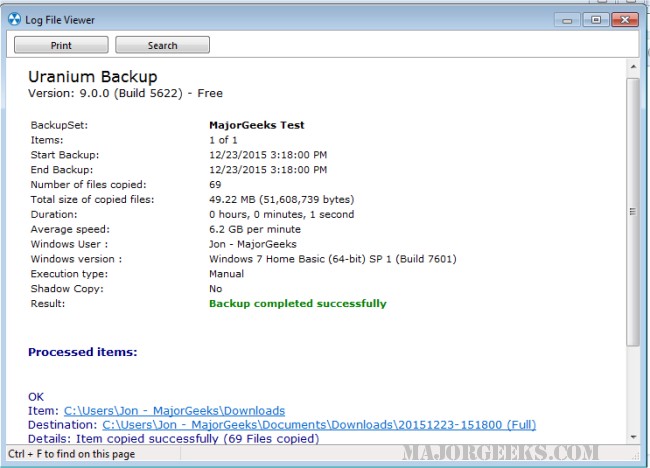This screenshot has width=650, height=468.
Task: Click the scrollbar up arrow
Action: (633, 66)
